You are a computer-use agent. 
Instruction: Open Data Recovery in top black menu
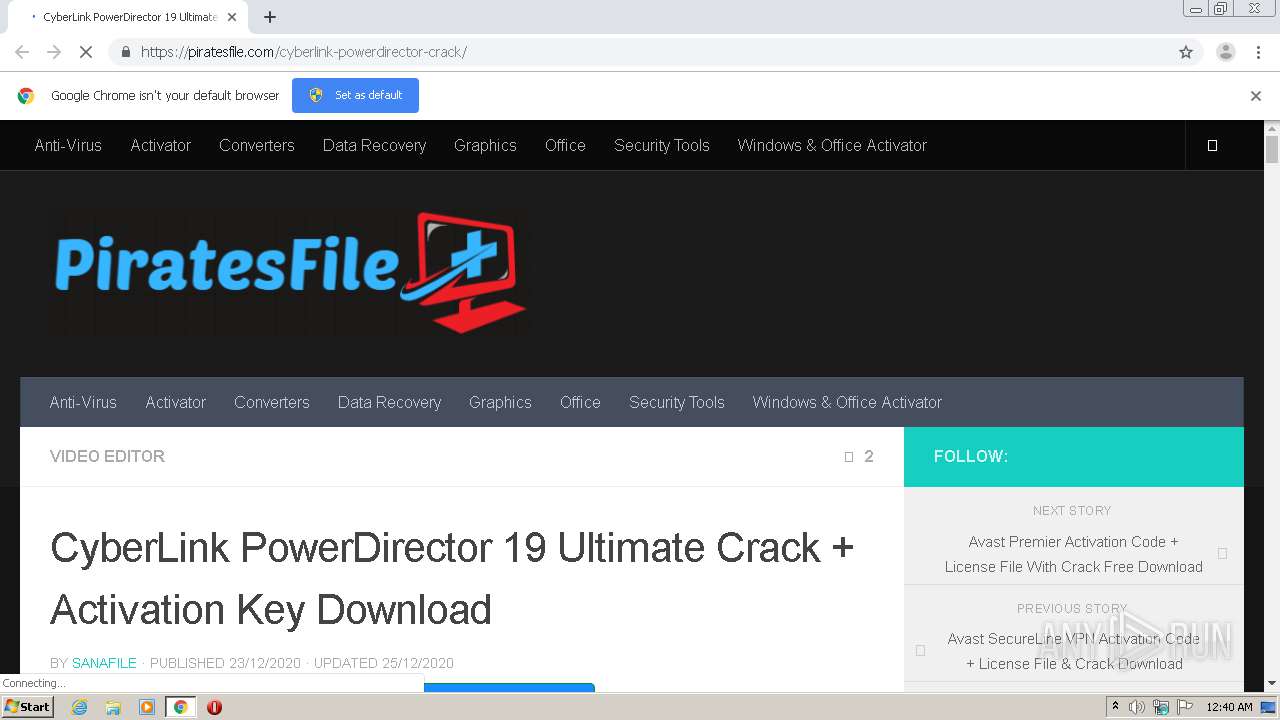374,145
